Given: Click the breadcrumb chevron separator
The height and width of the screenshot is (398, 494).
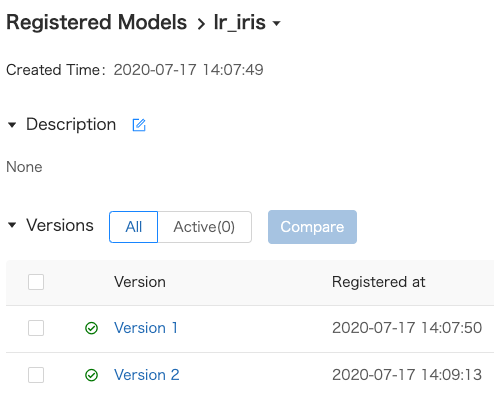Looking at the screenshot, I should click(201, 24).
